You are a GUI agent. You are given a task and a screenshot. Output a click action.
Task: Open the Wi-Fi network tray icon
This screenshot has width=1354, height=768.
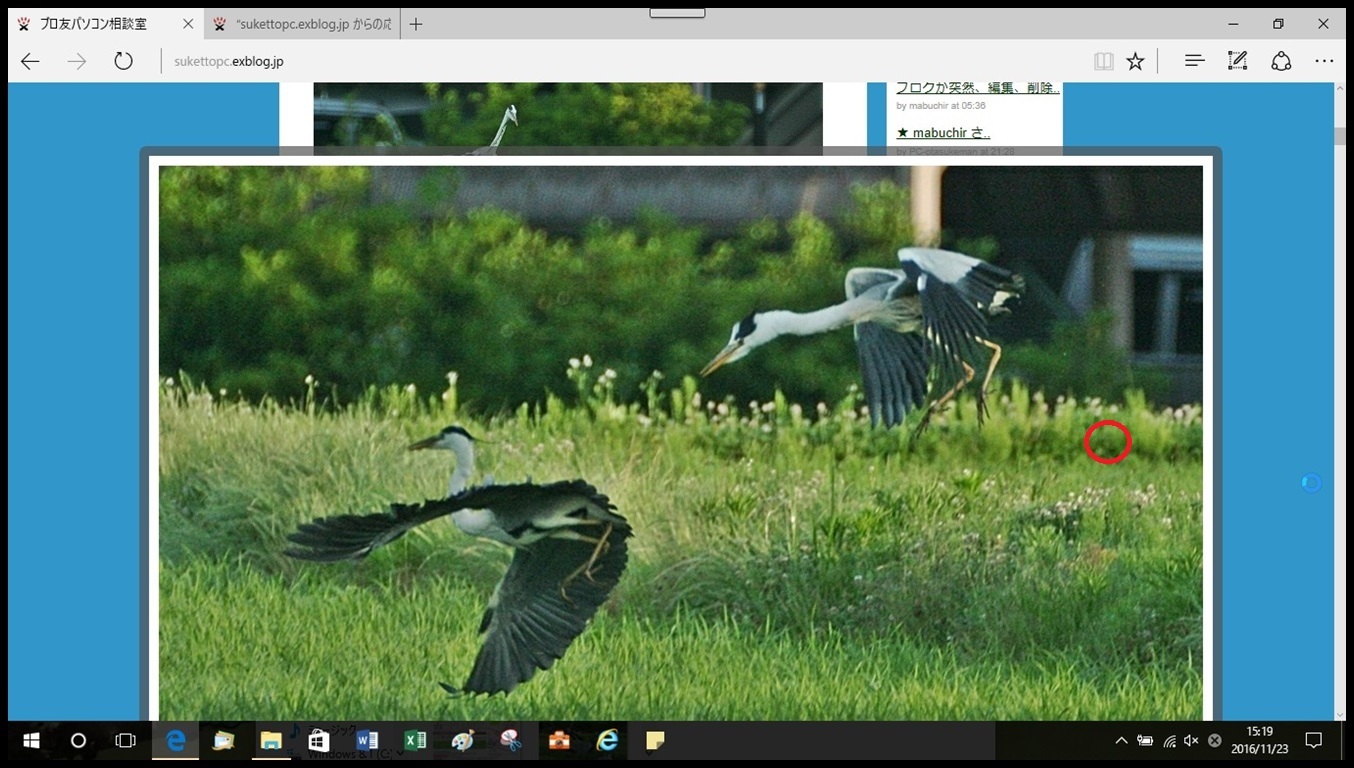point(1169,741)
